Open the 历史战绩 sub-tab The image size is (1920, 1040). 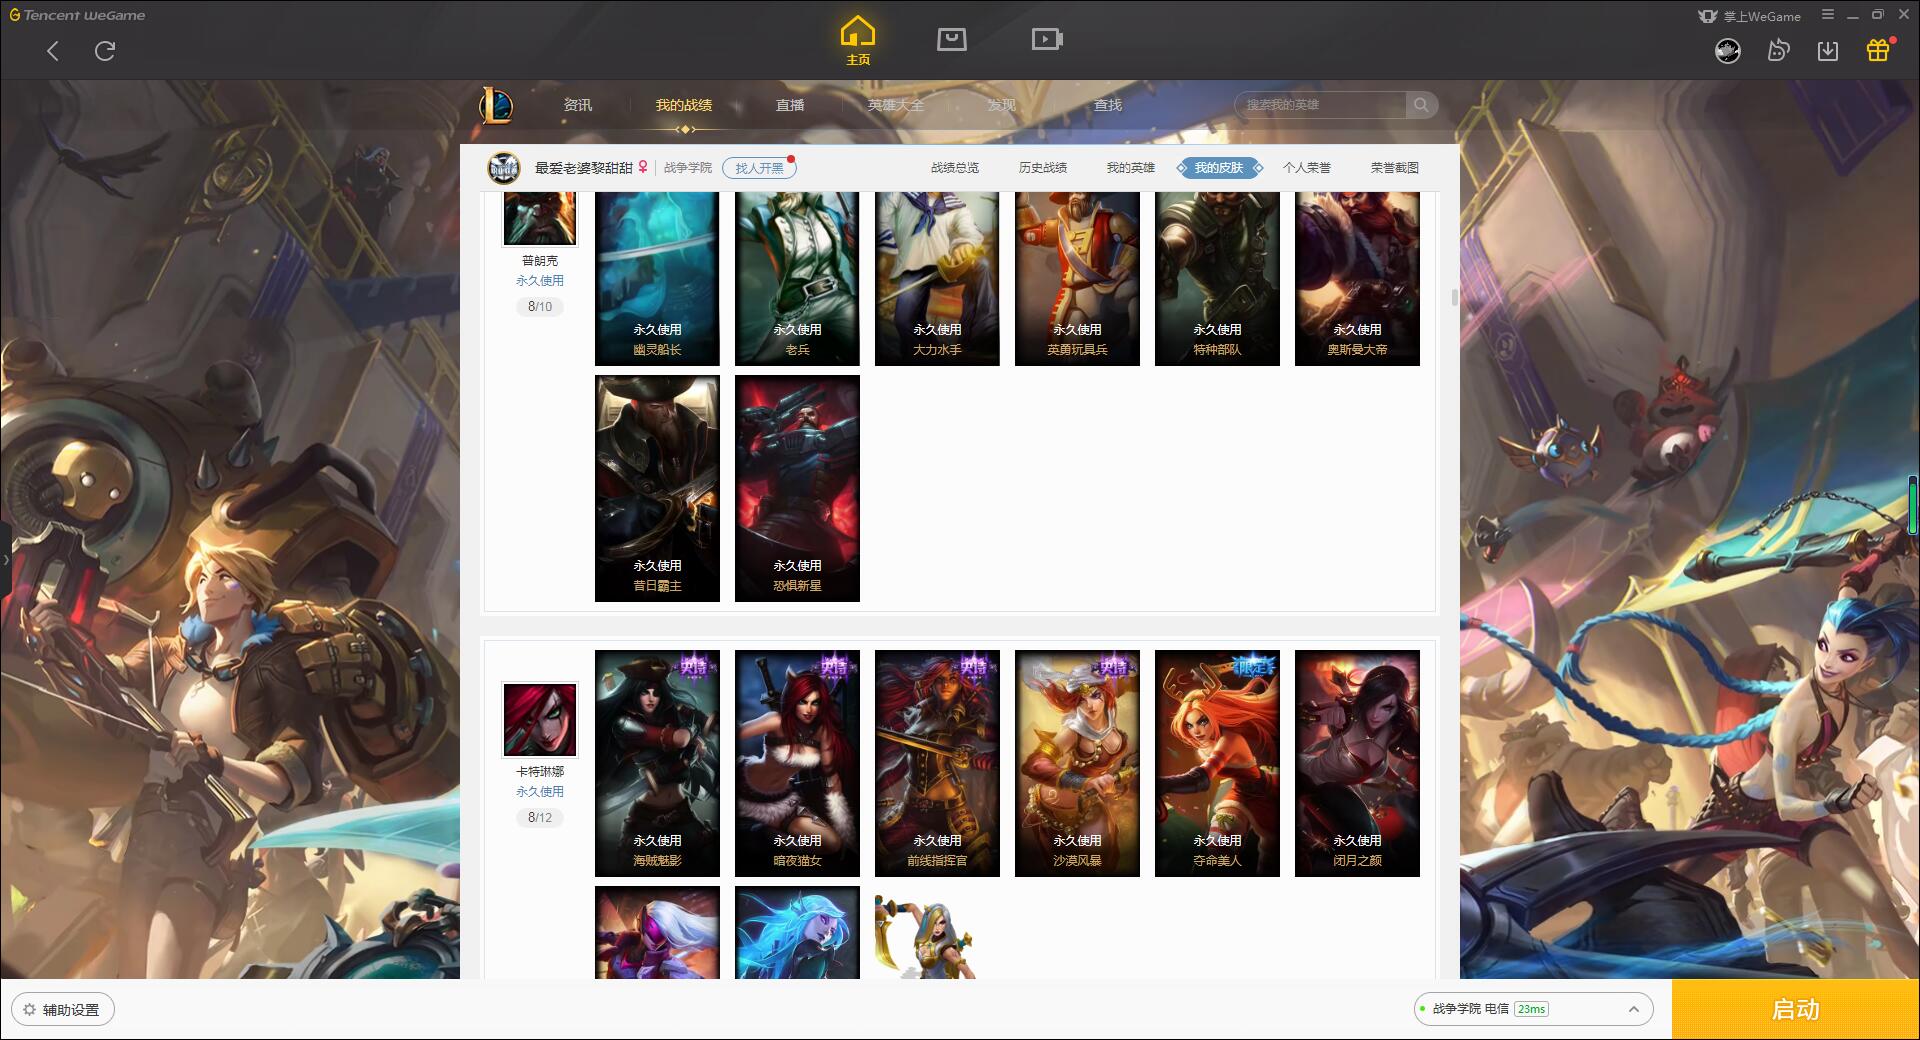click(1043, 168)
